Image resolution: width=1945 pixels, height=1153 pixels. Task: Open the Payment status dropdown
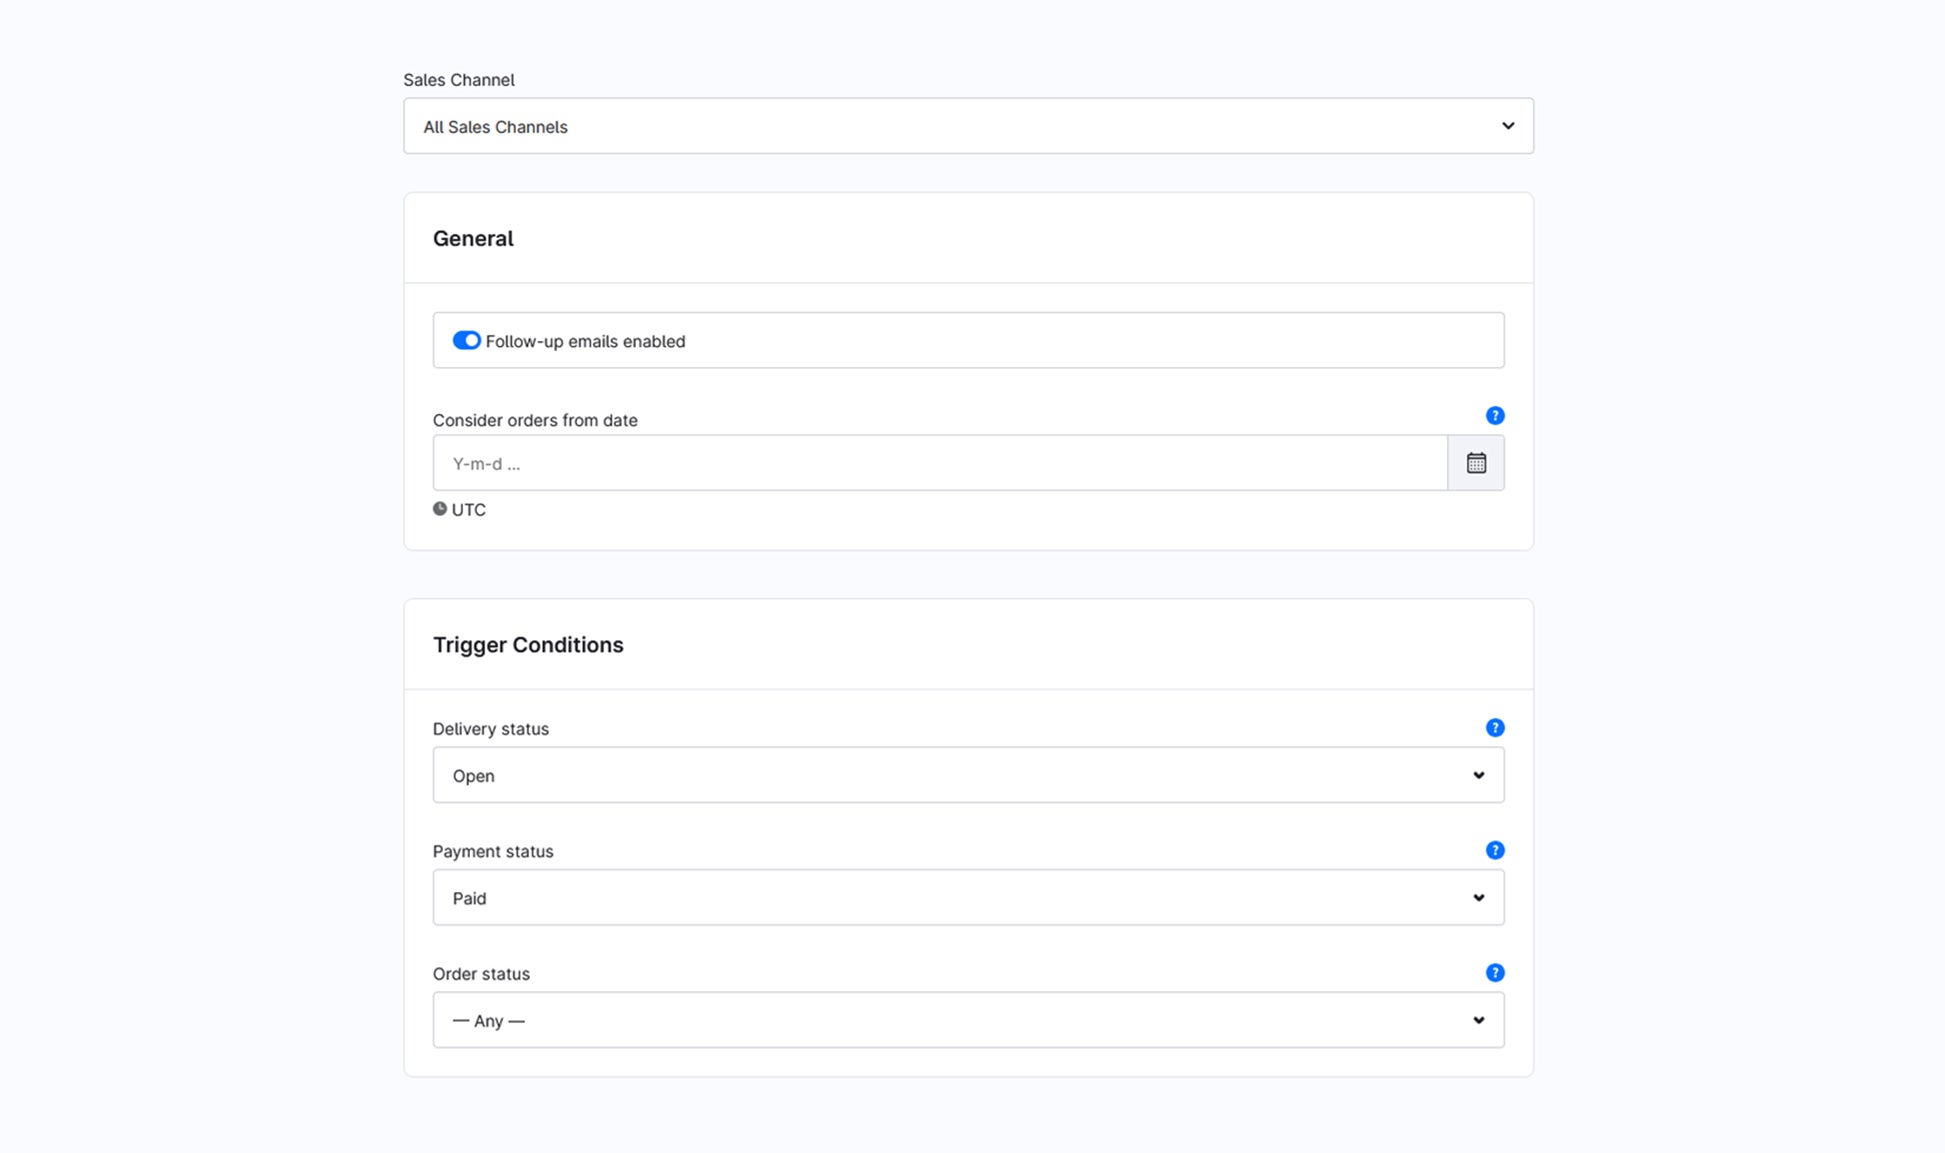(968, 898)
